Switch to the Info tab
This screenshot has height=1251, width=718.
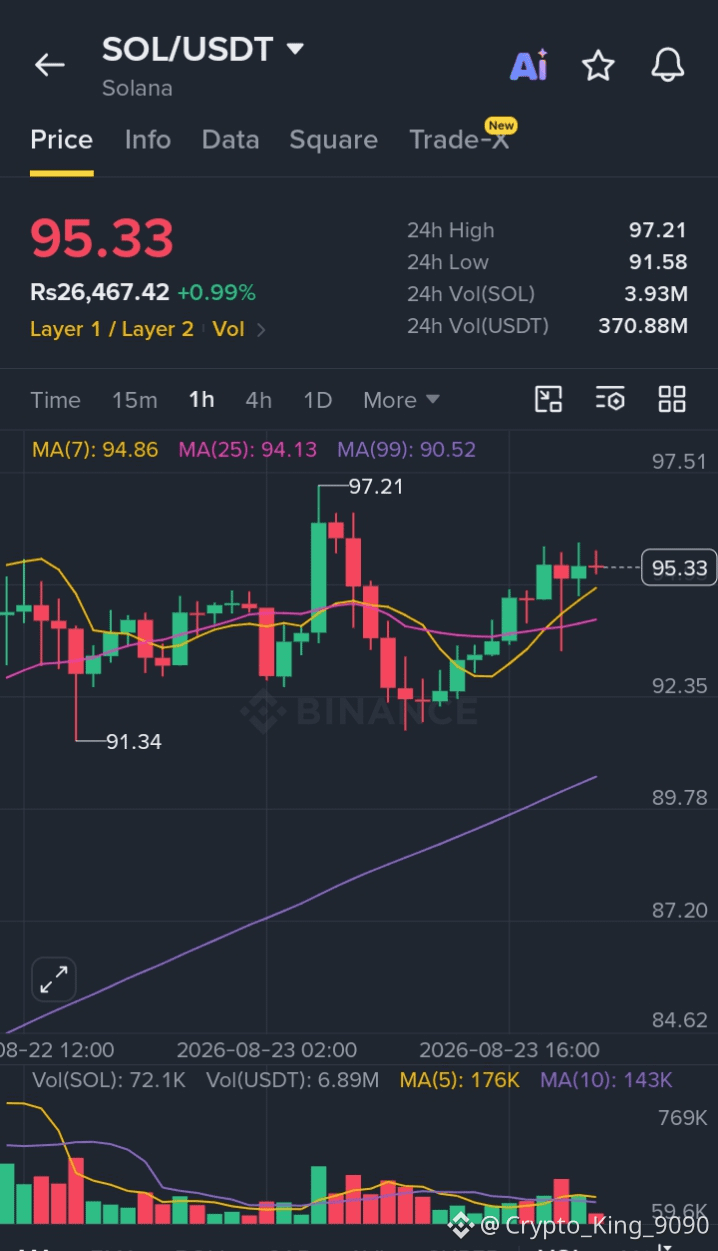[148, 140]
